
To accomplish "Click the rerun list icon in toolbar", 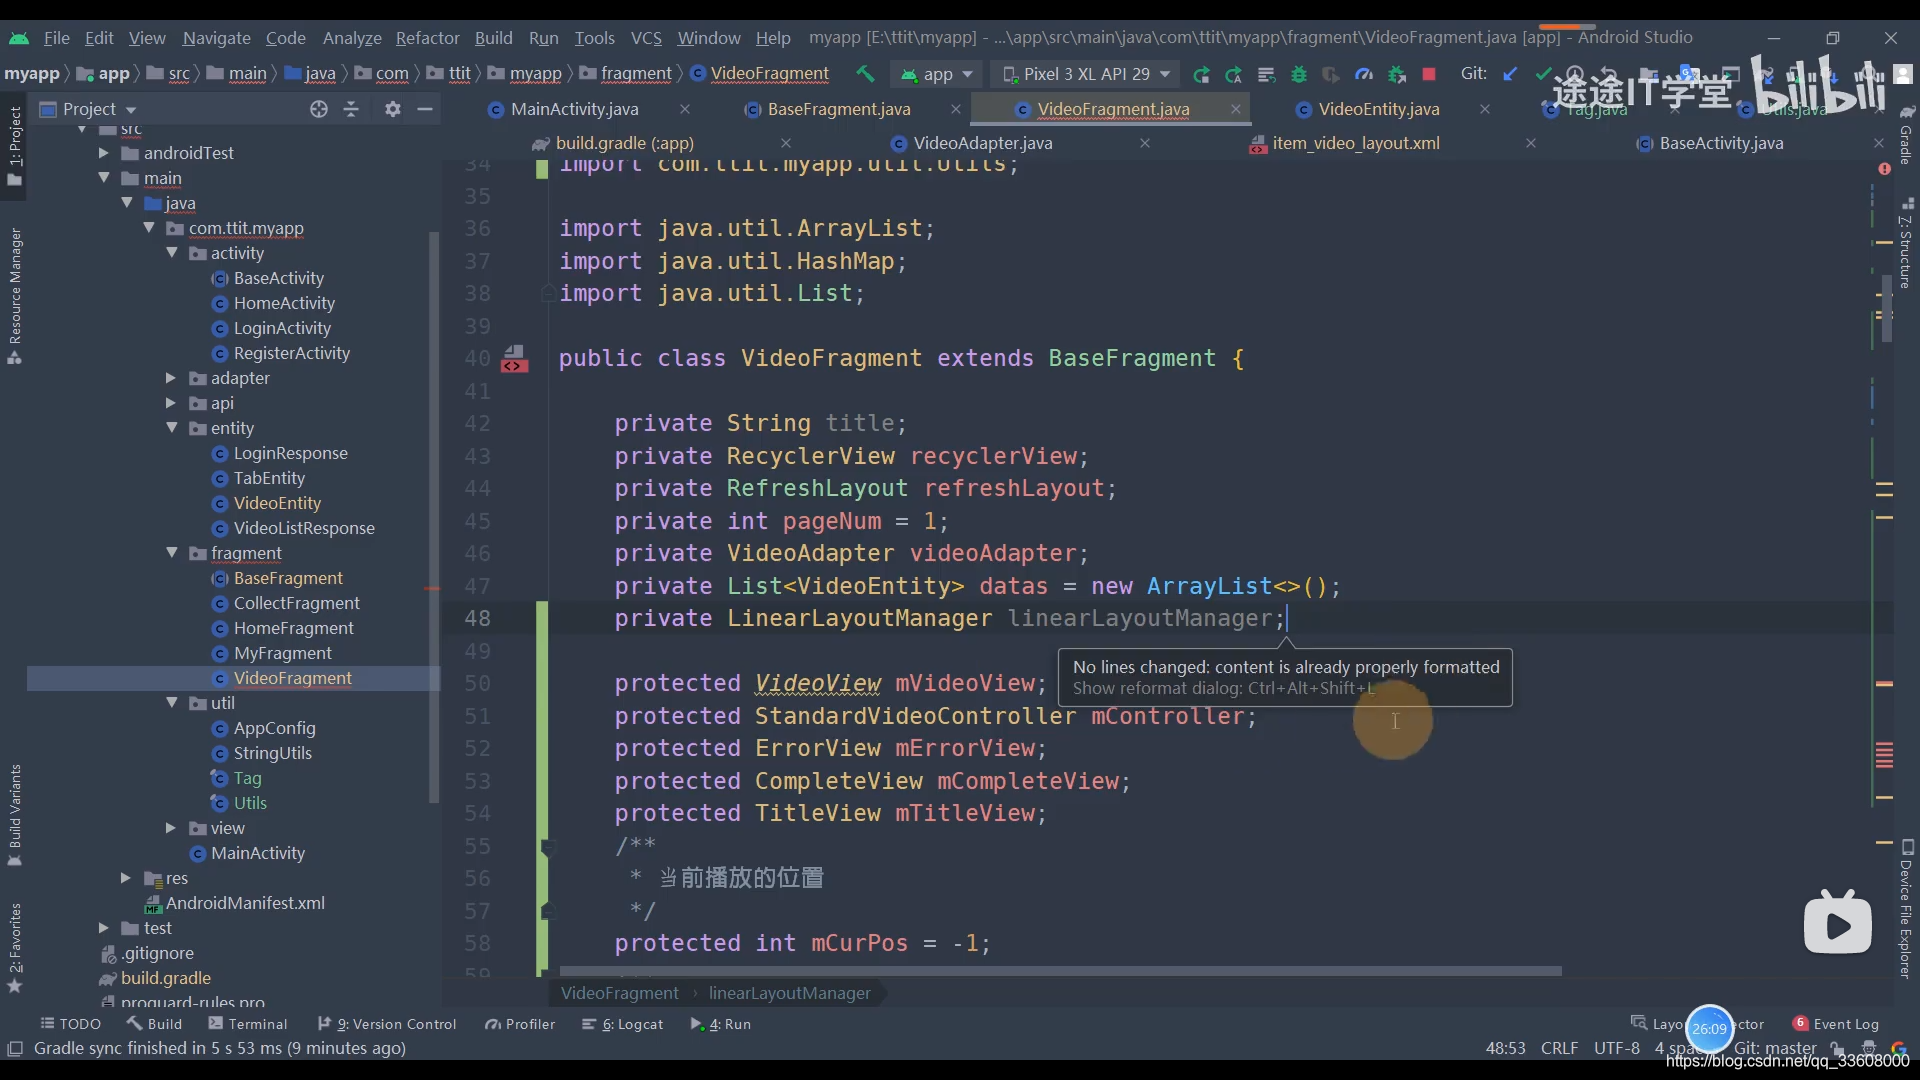I will pyautogui.click(x=1266, y=74).
